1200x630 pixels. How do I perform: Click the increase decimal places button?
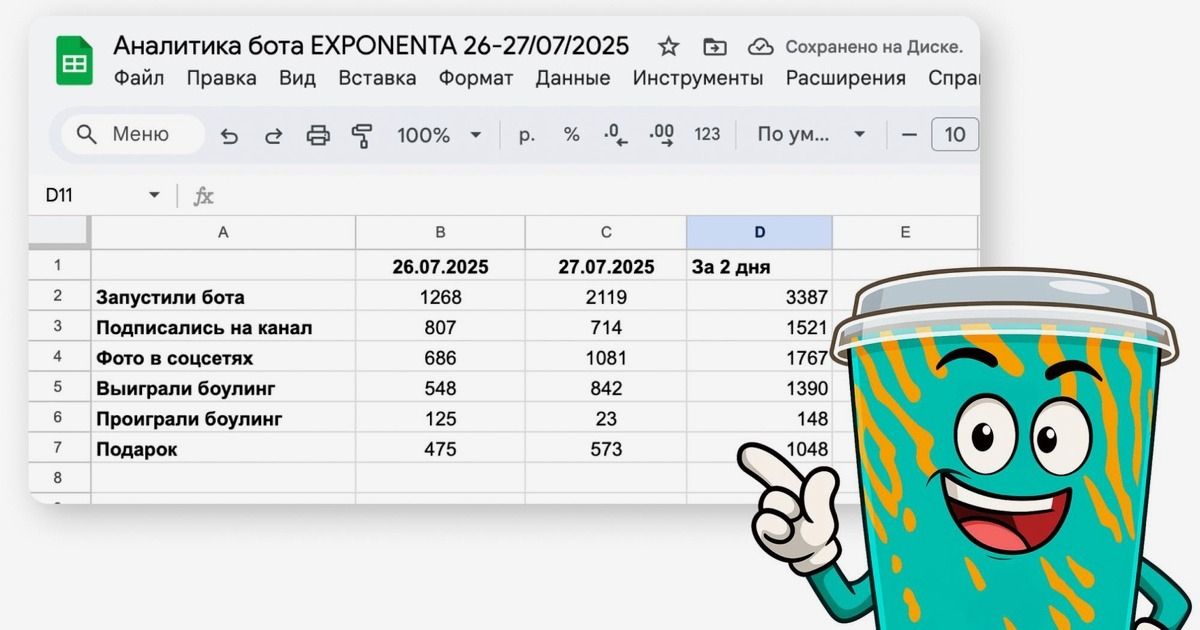[661, 135]
